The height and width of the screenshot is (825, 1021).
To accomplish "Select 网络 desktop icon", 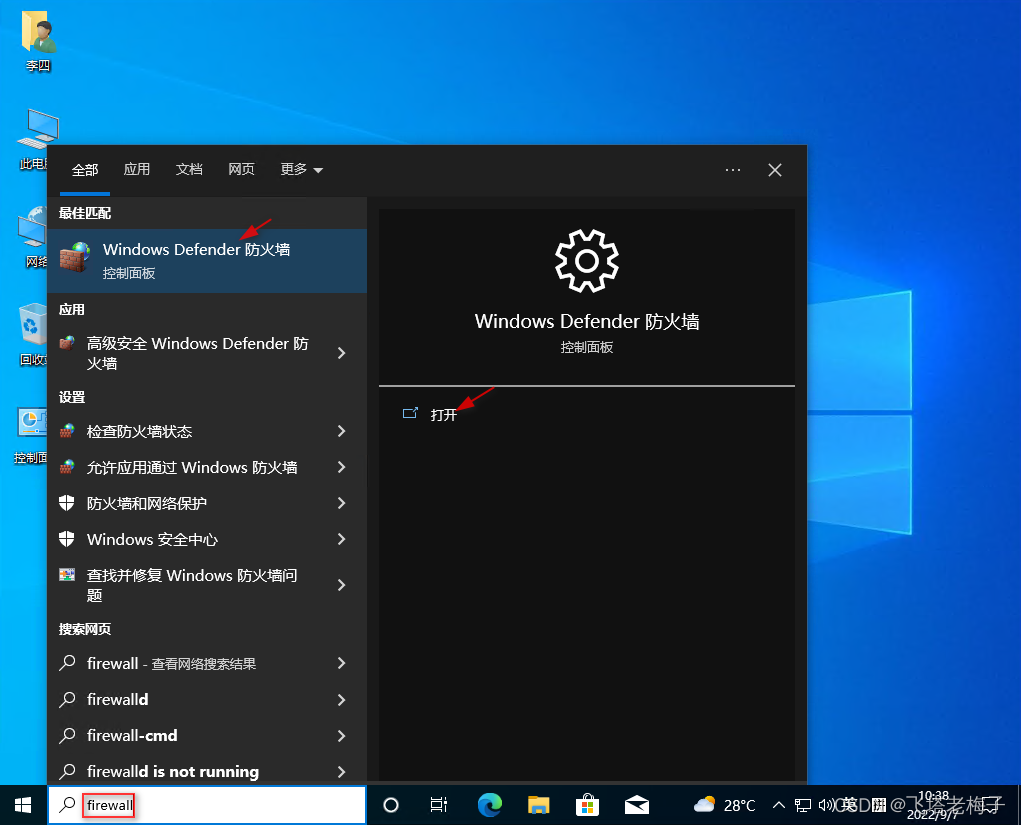I will click(33, 237).
